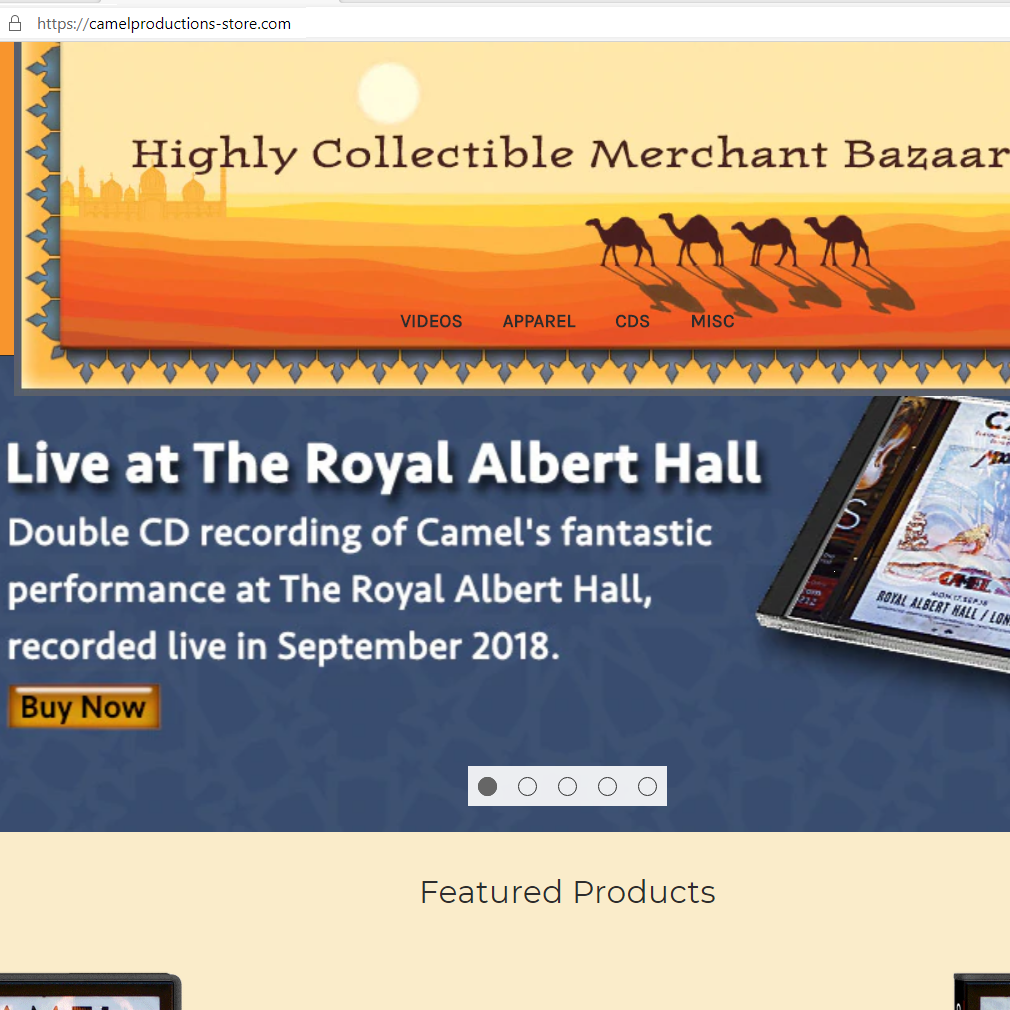Screen dimensions: 1010x1010
Task: Select the third carousel slide dot
Action: (567, 786)
